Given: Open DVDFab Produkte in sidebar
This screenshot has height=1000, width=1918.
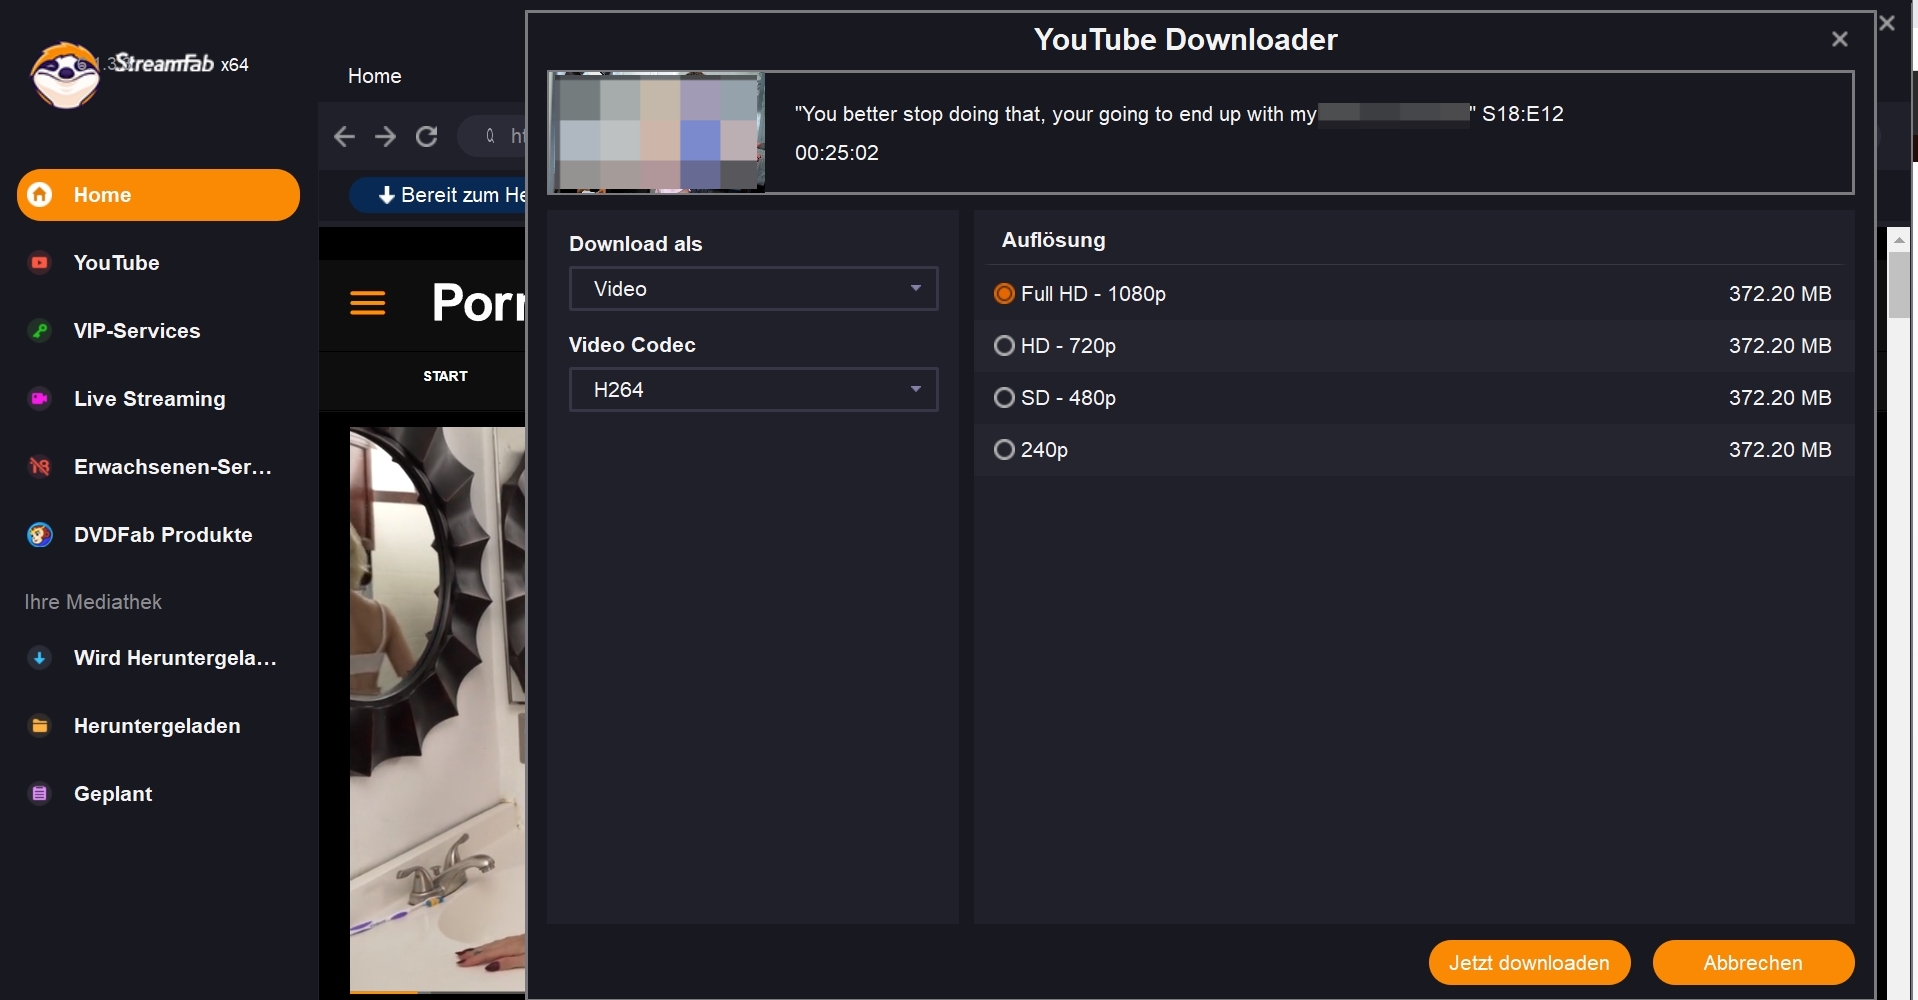Looking at the screenshot, I should tap(158, 535).
